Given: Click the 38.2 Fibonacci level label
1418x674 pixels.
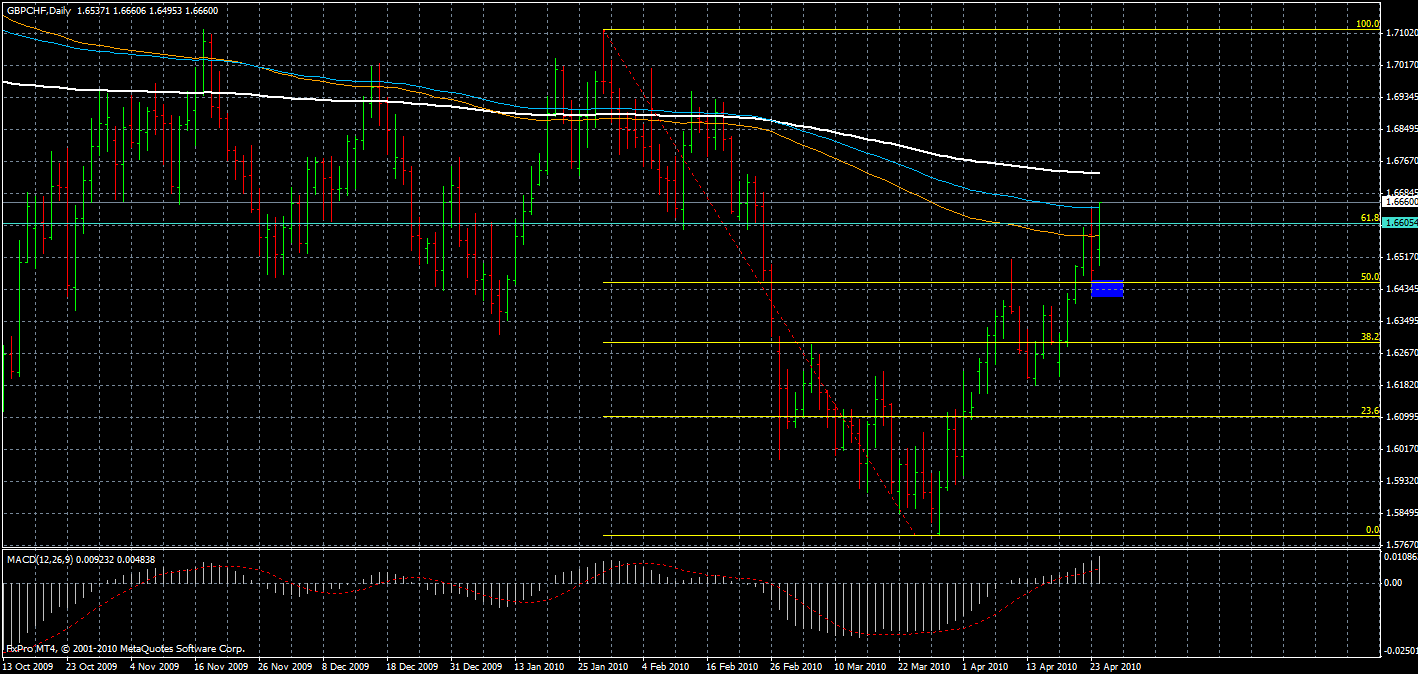Looking at the screenshot, I should pyautogui.click(x=1370, y=337).
